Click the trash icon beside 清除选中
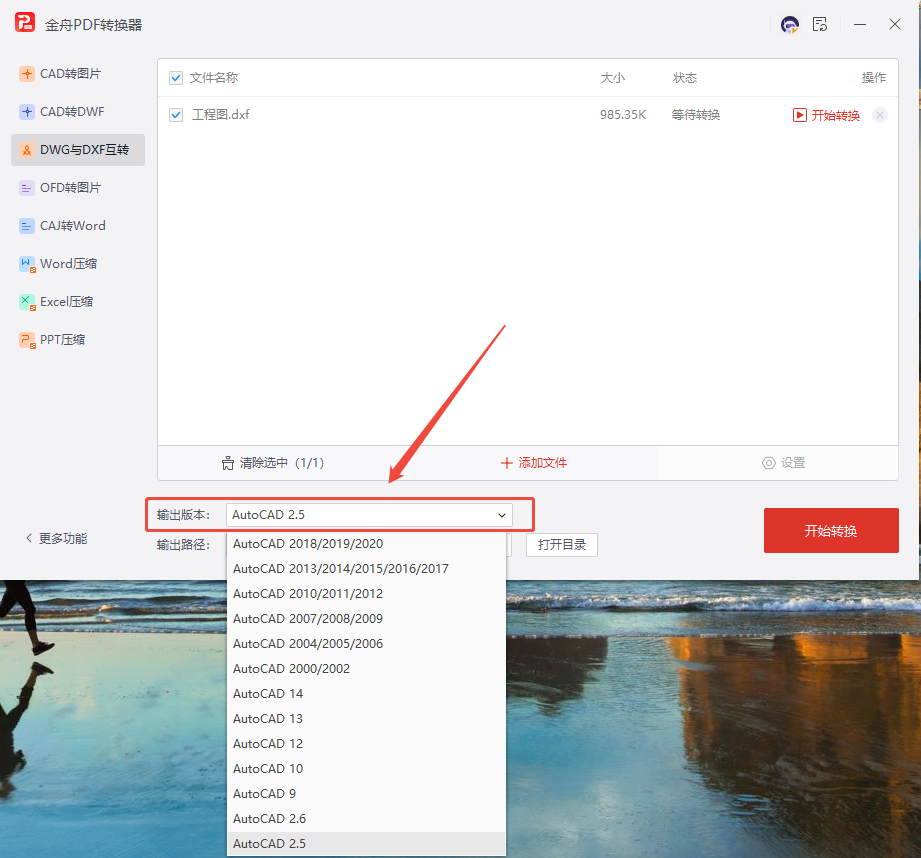 228,463
